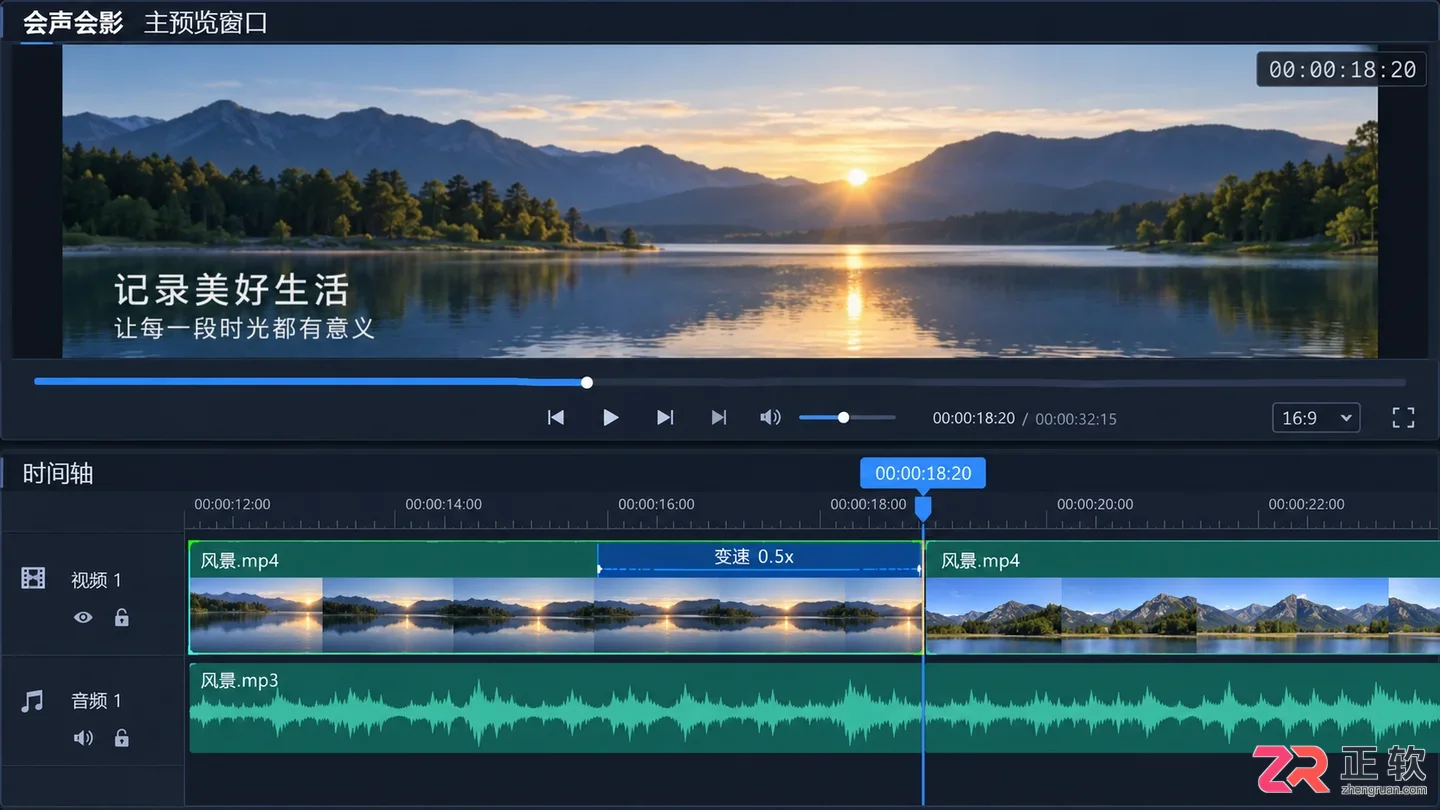Click 00:00:14:00 on the timeline ruler
This screenshot has width=1440, height=810.
(x=444, y=504)
